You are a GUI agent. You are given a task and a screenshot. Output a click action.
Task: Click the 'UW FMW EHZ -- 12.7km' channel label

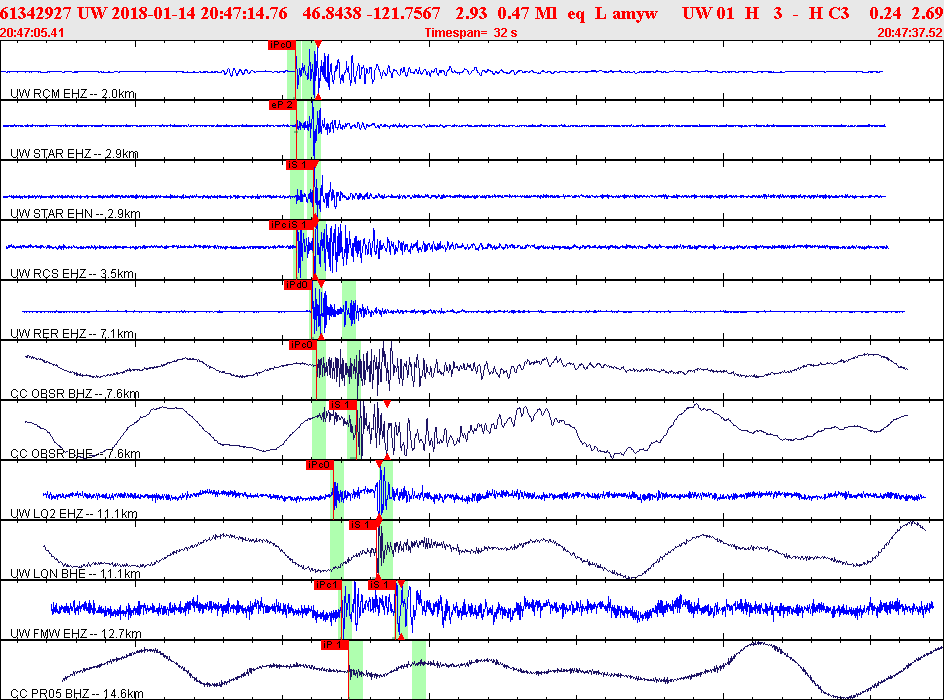[x=76, y=634]
